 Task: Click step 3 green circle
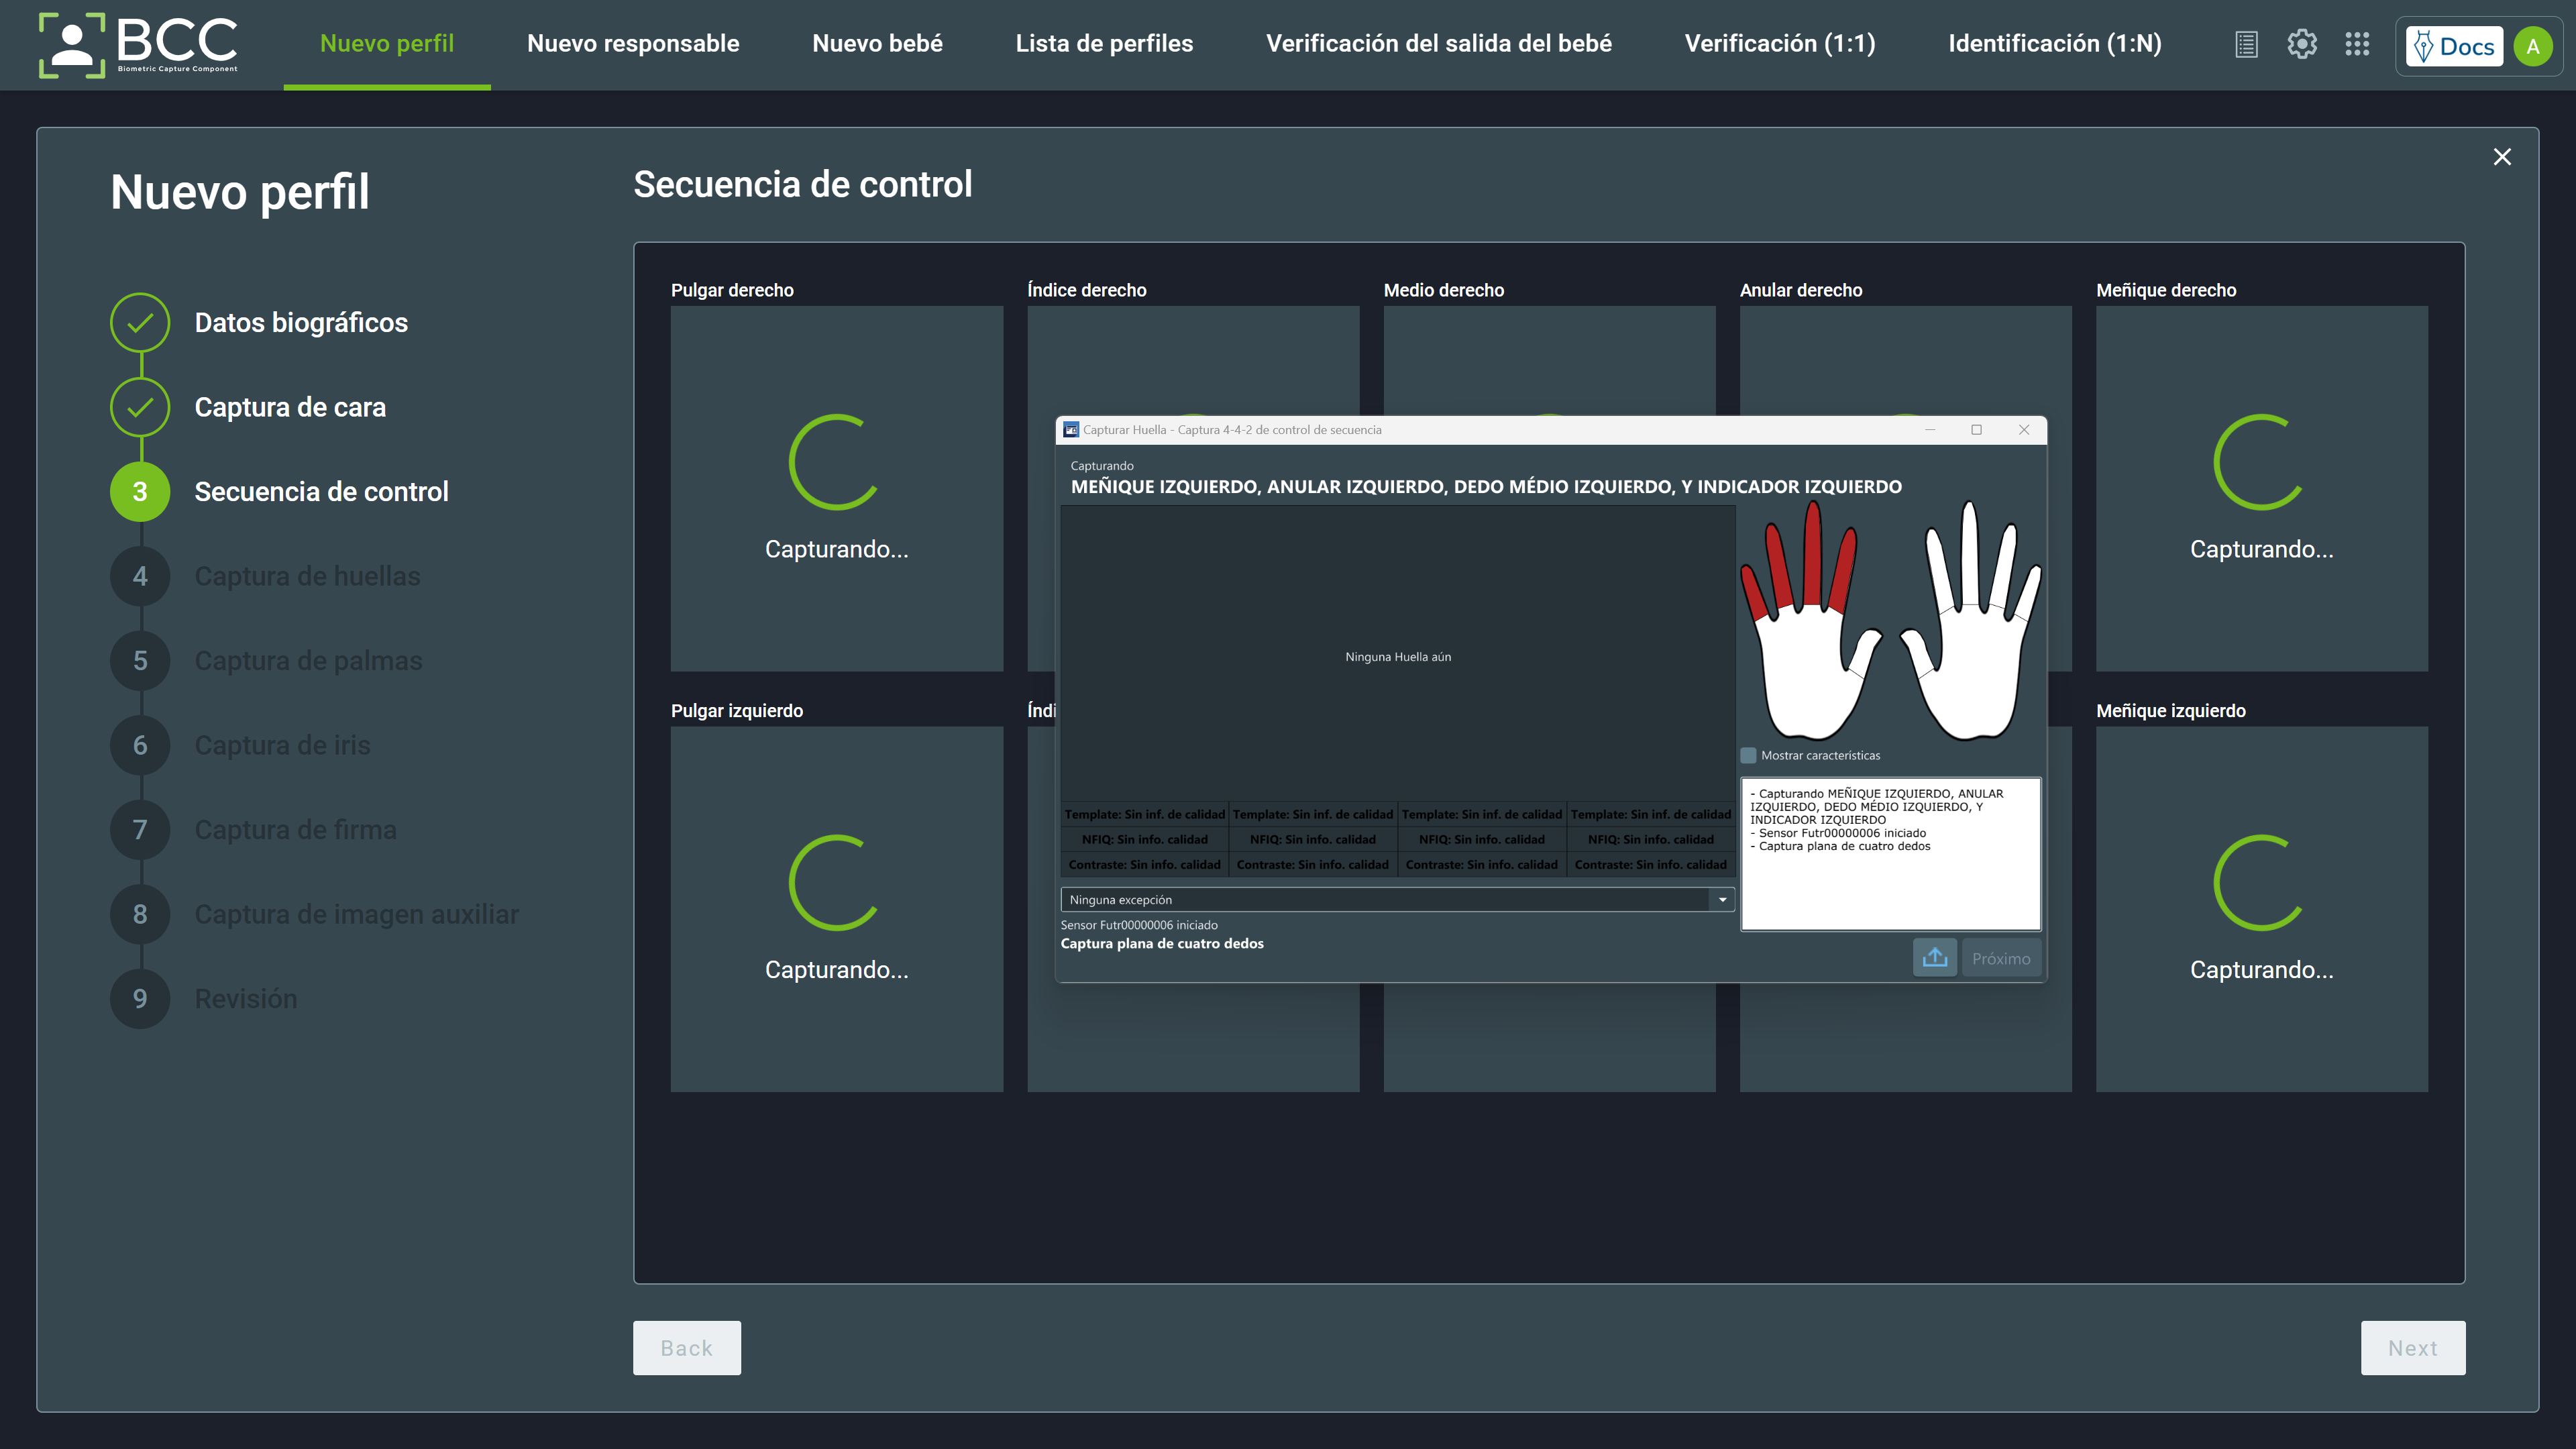click(x=140, y=492)
